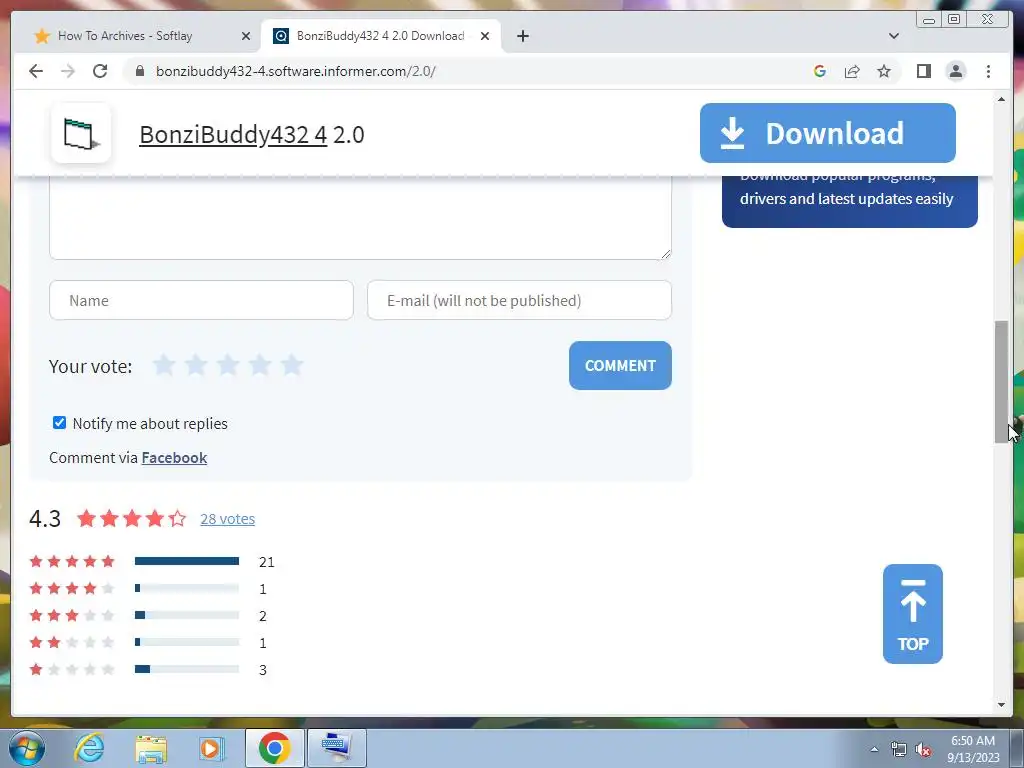This screenshot has height=768, width=1024.
Task: Rate three stars in Your vote
Action: coord(228,365)
